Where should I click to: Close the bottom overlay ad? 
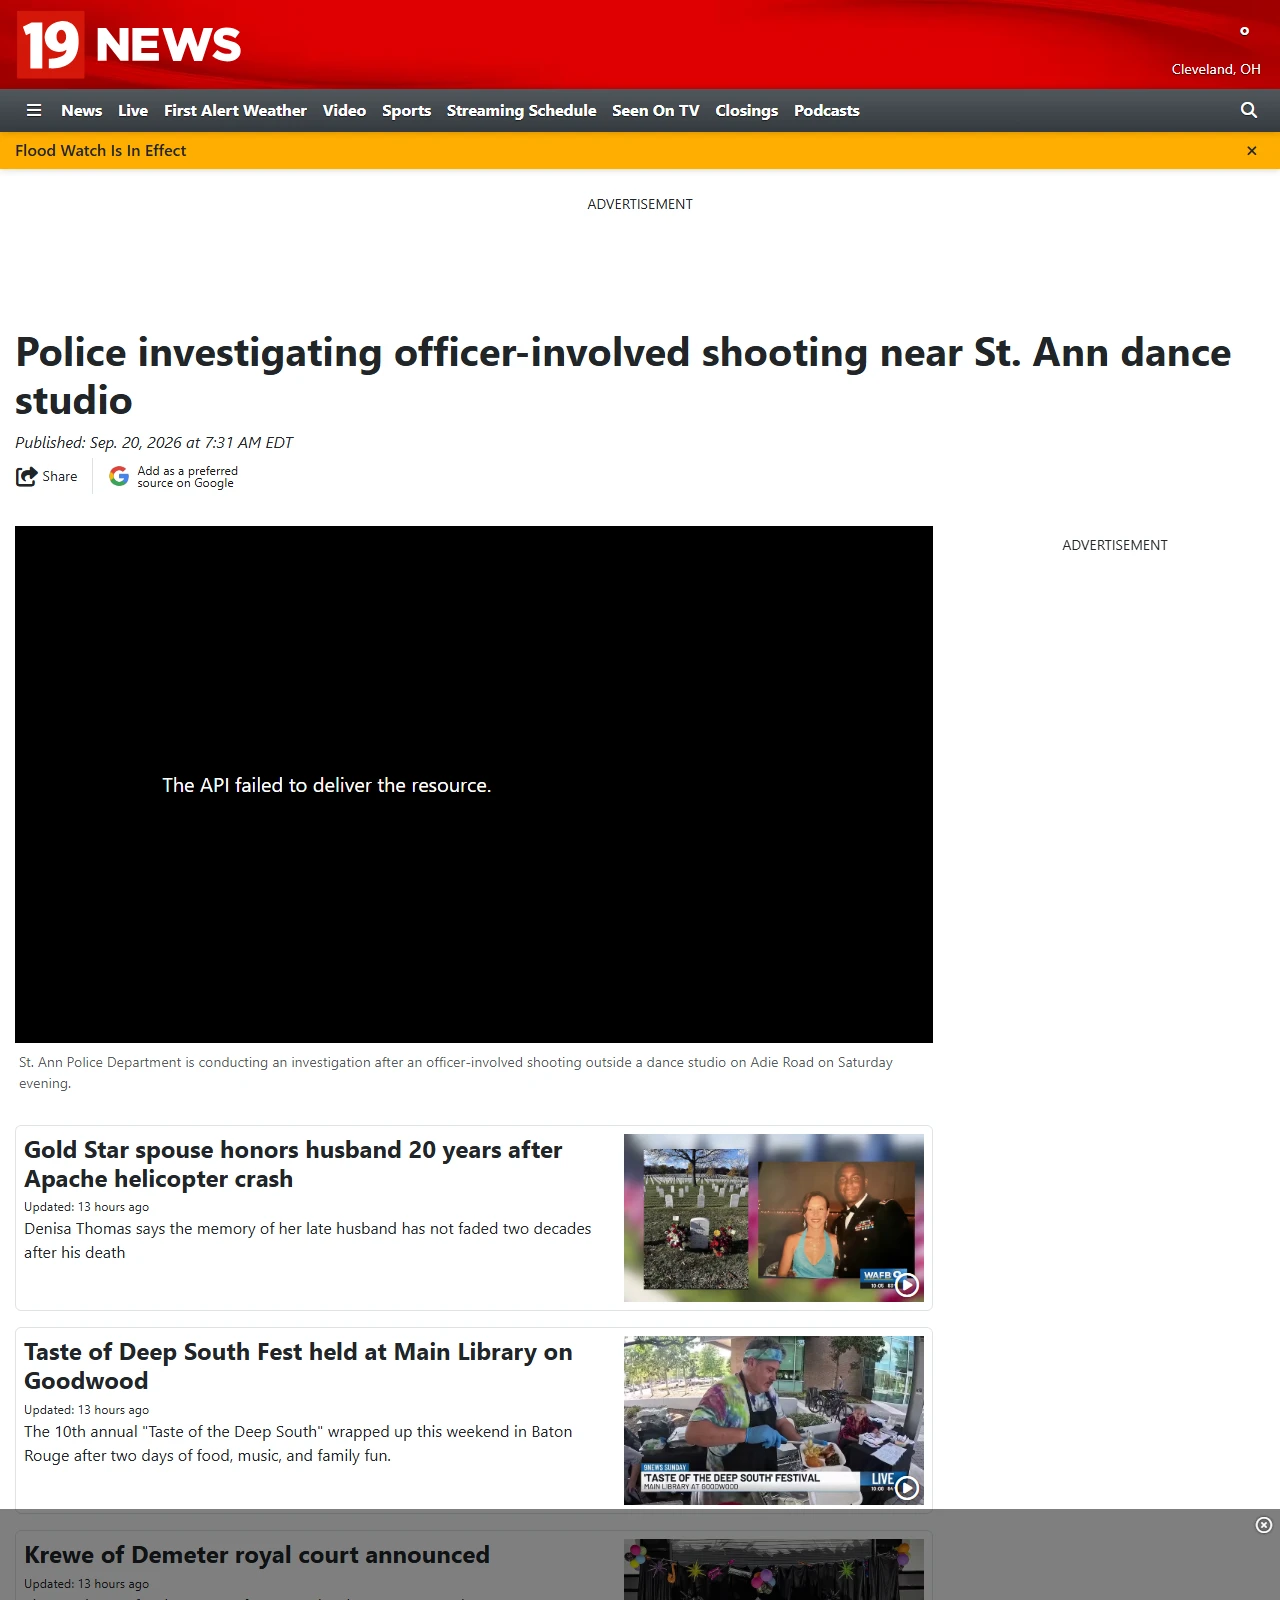(x=1264, y=1525)
